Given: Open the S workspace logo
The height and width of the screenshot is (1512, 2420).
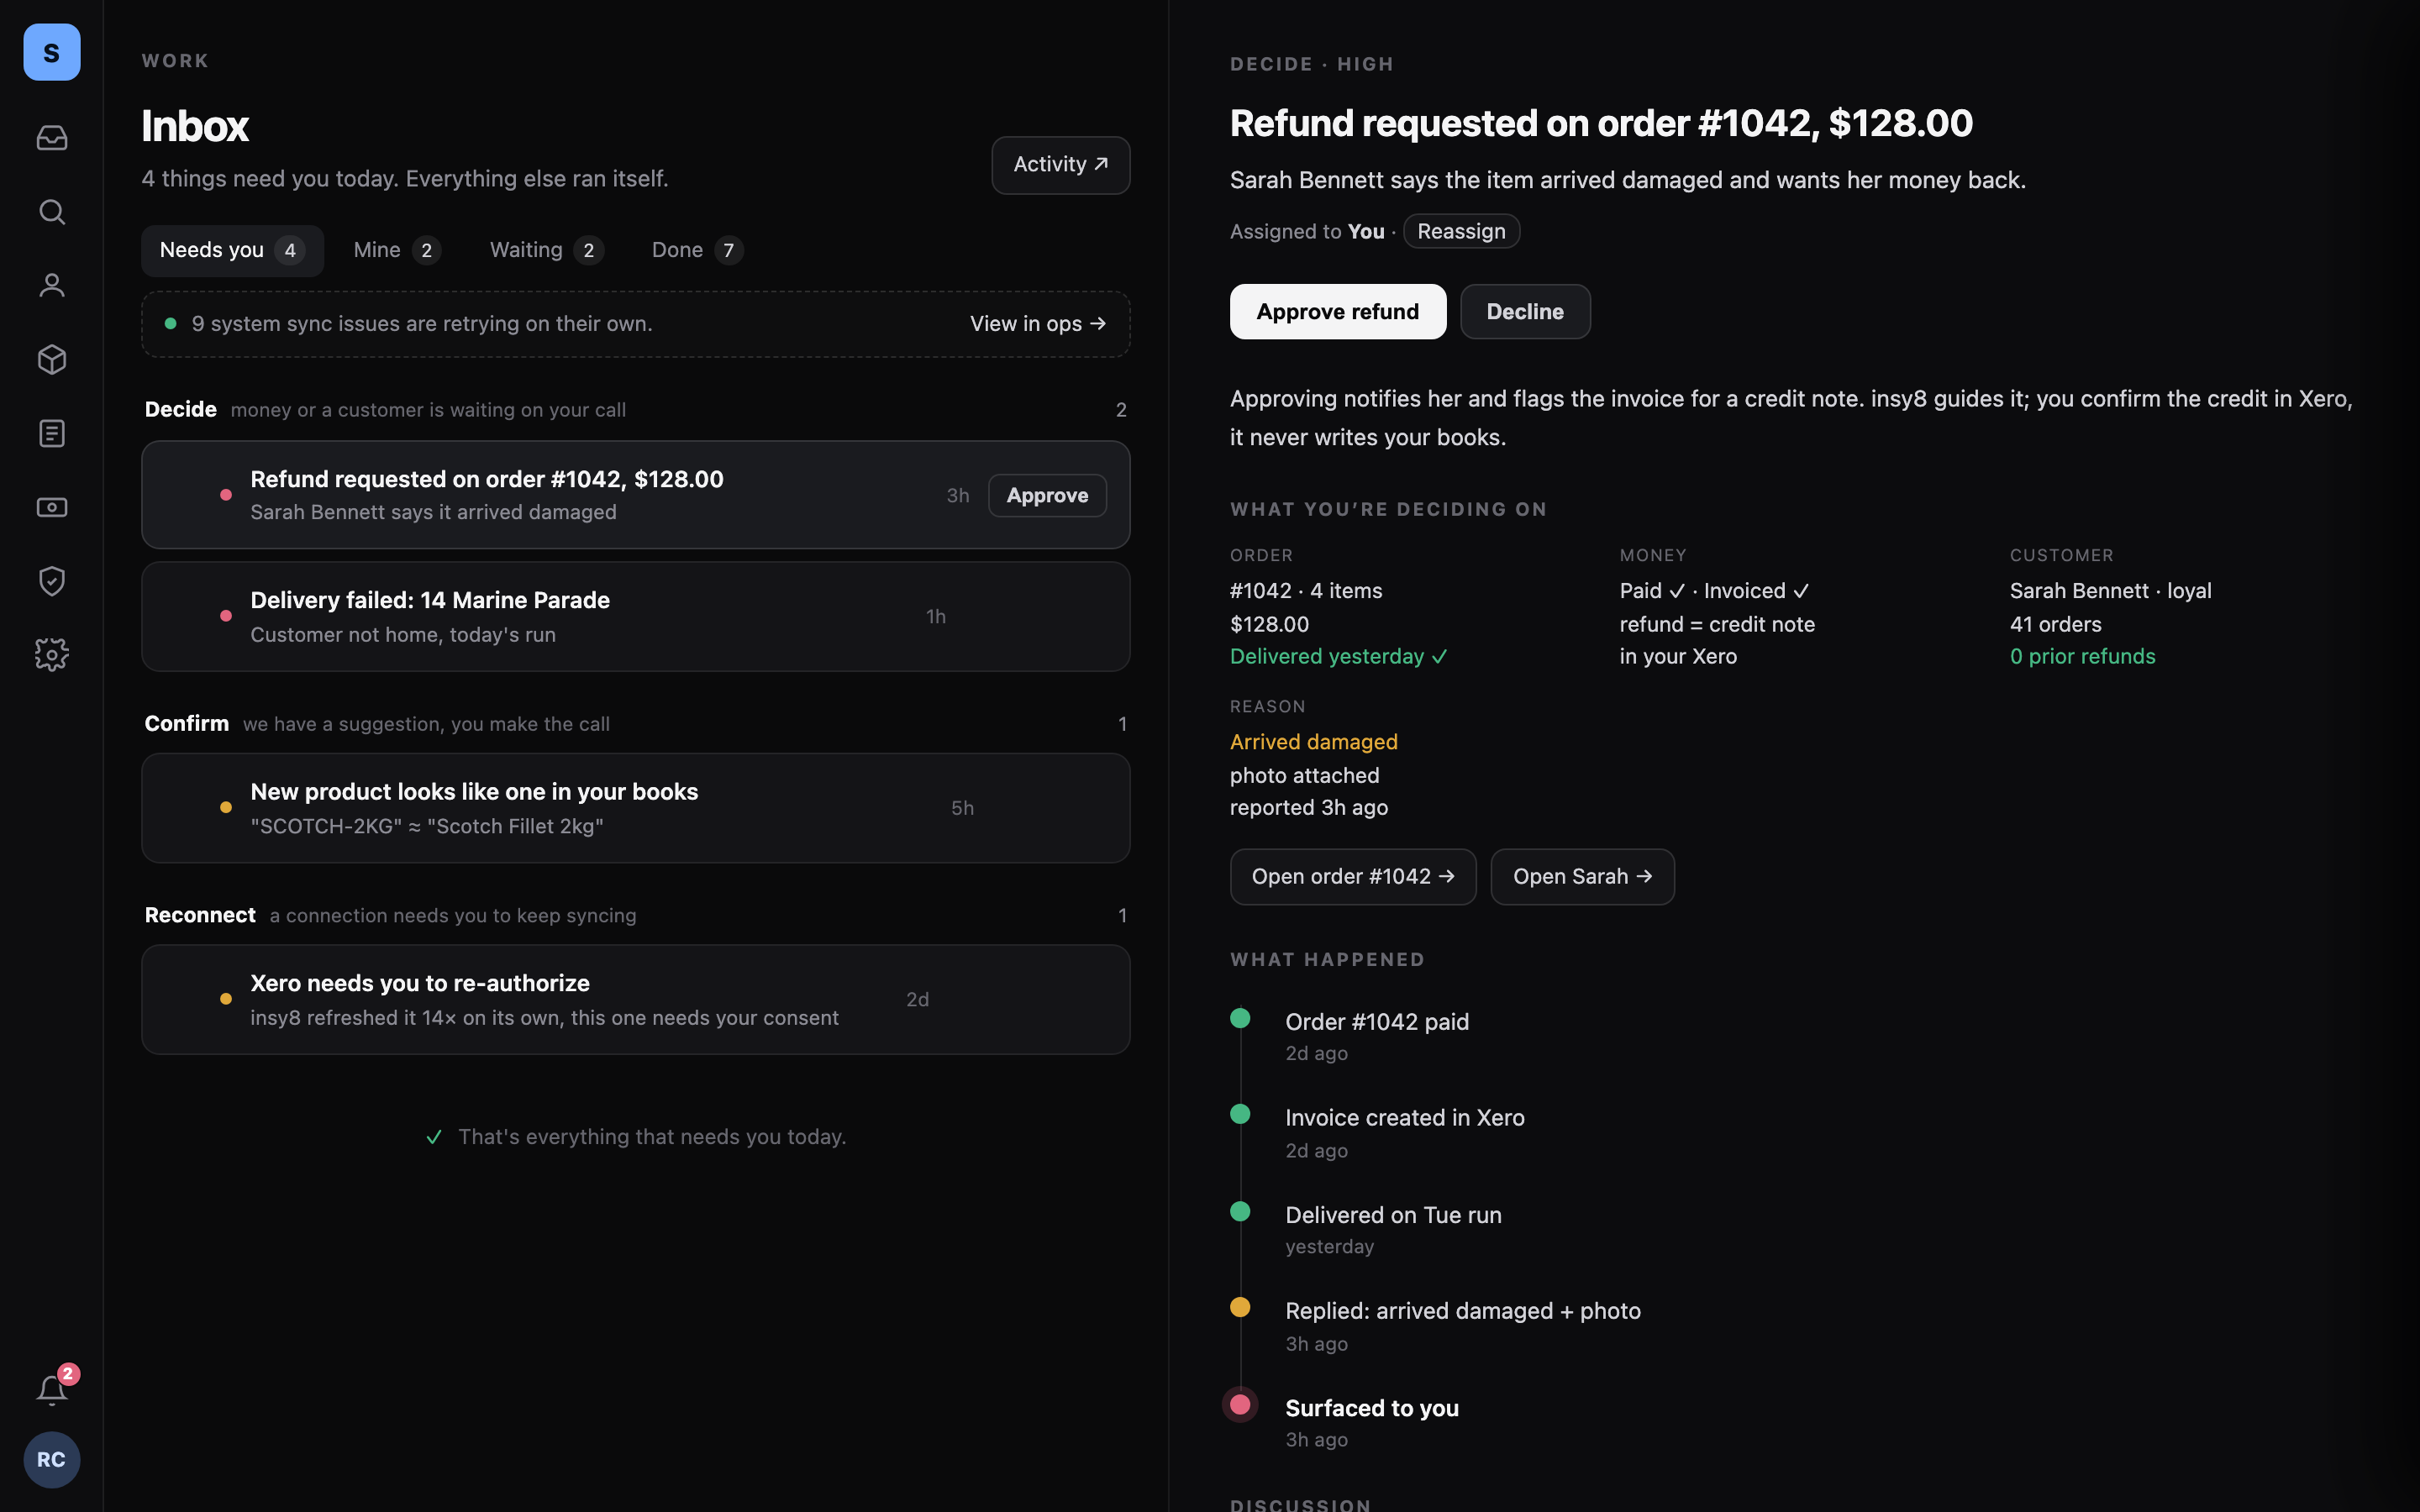Looking at the screenshot, I should (52, 52).
